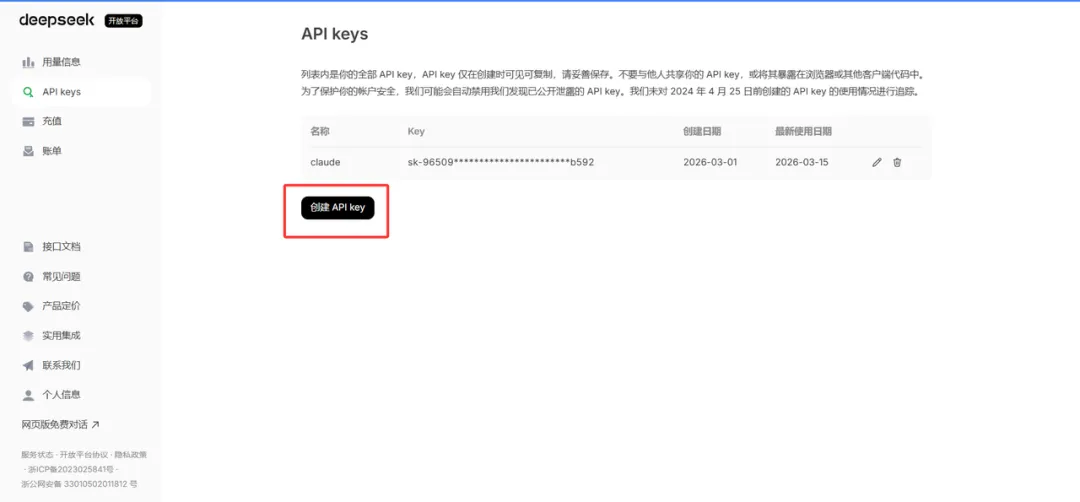Edit the claude key with pencil icon
The height and width of the screenshot is (502, 1080).
[877, 163]
